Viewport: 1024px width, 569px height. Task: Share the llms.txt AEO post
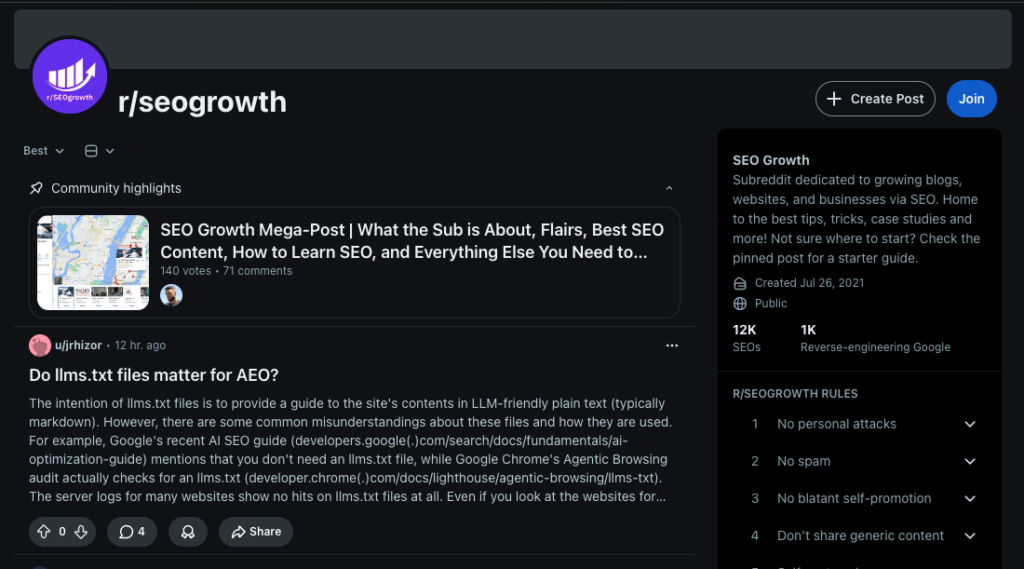[x=256, y=532]
